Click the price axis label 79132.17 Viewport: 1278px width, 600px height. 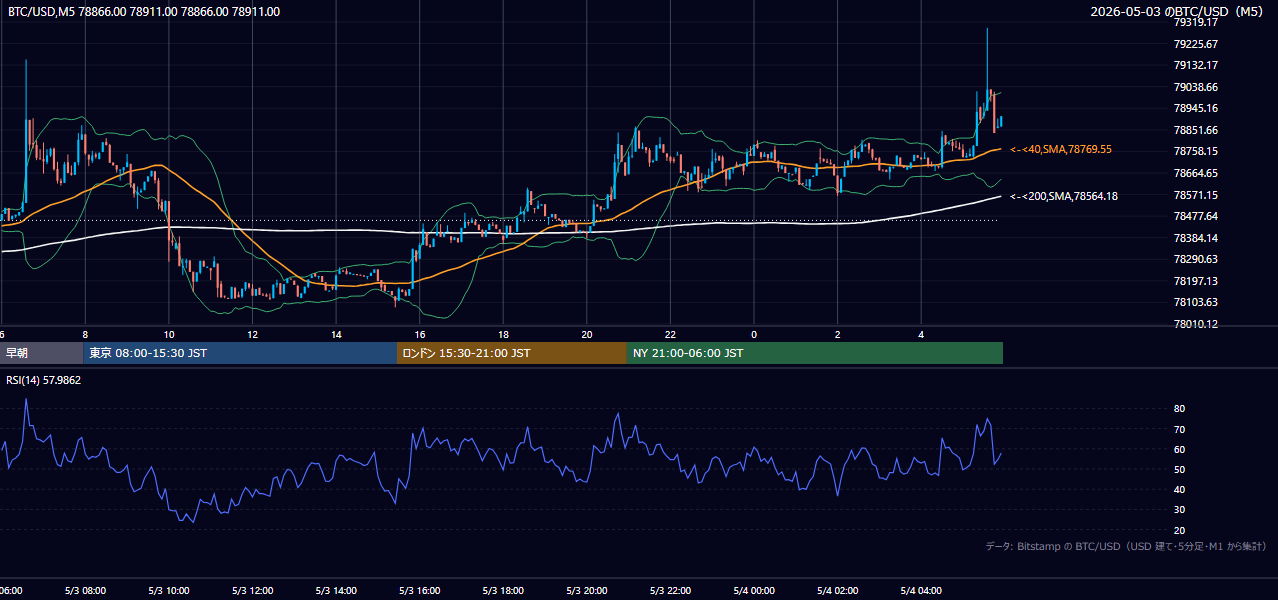coord(1195,65)
